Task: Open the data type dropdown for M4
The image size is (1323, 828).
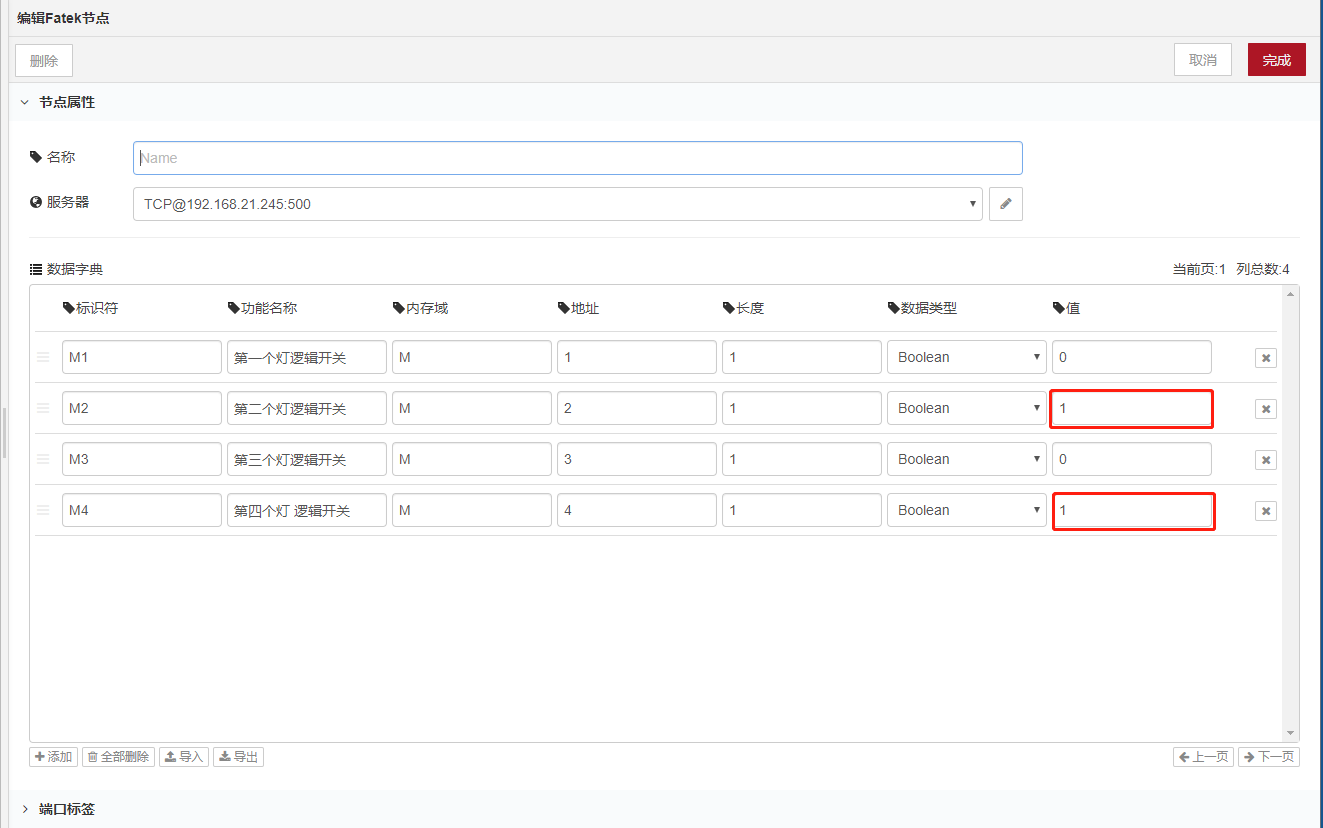Action: tap(966, 510)
